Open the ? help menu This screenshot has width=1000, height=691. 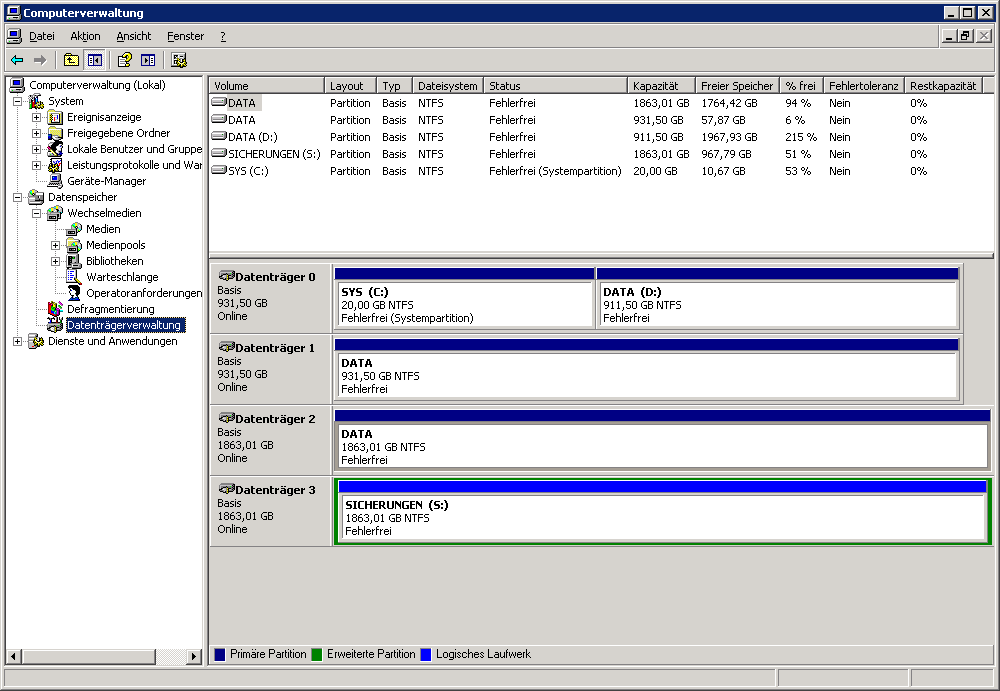click(x=223, y=36)
